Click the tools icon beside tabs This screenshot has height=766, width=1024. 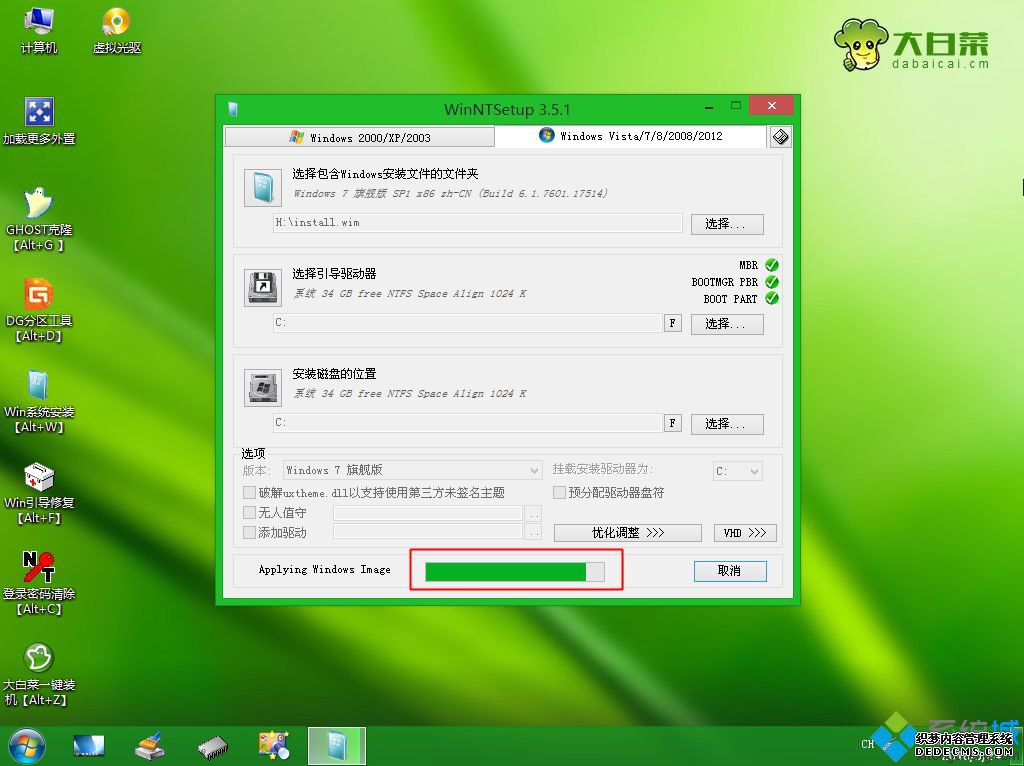780,137
